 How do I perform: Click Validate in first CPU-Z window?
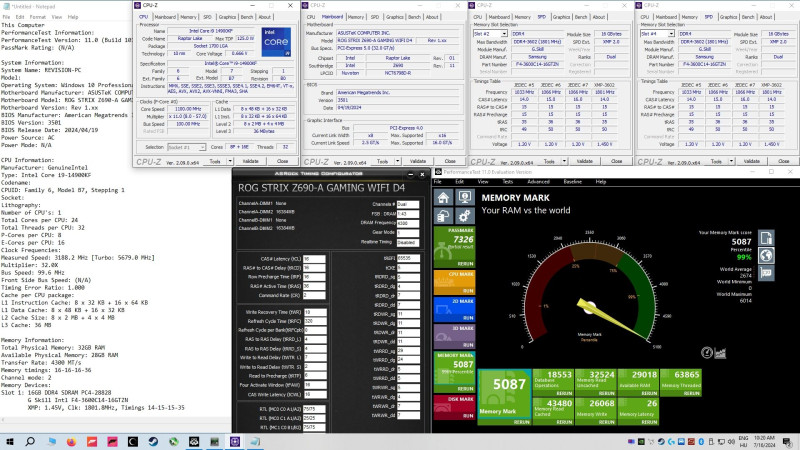tap(250, 161)
